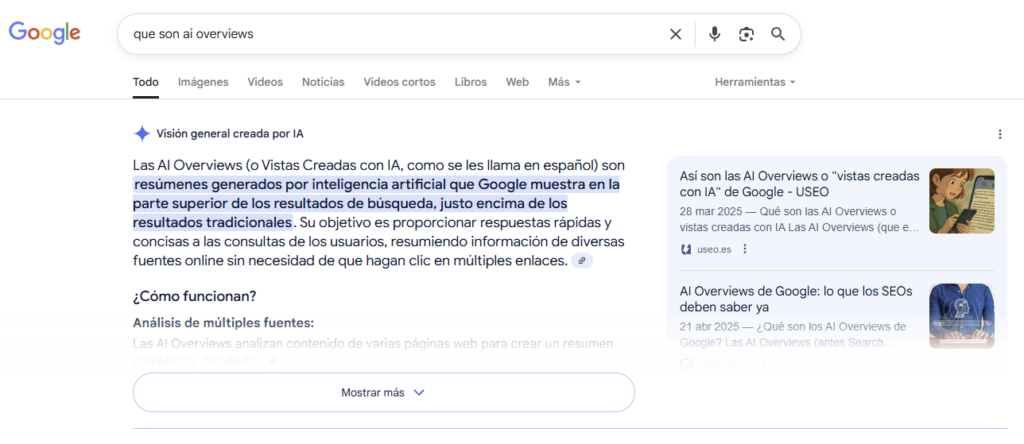The image size is (1024, 444).
Task: Open the Imágenes tab
Action: pos(203,82)
